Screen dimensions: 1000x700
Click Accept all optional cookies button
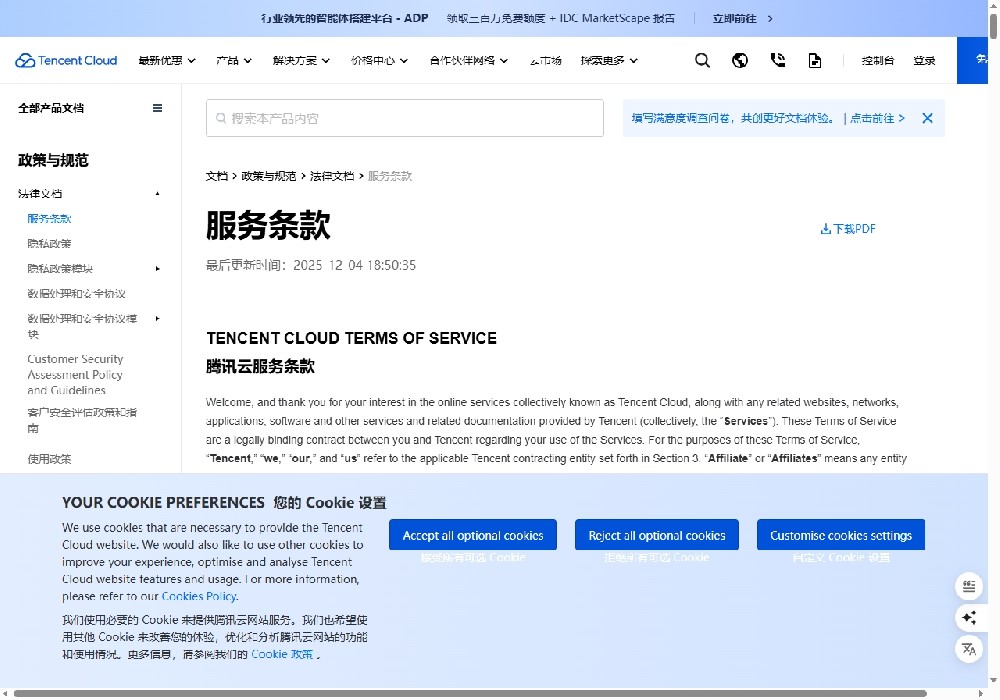473,535
